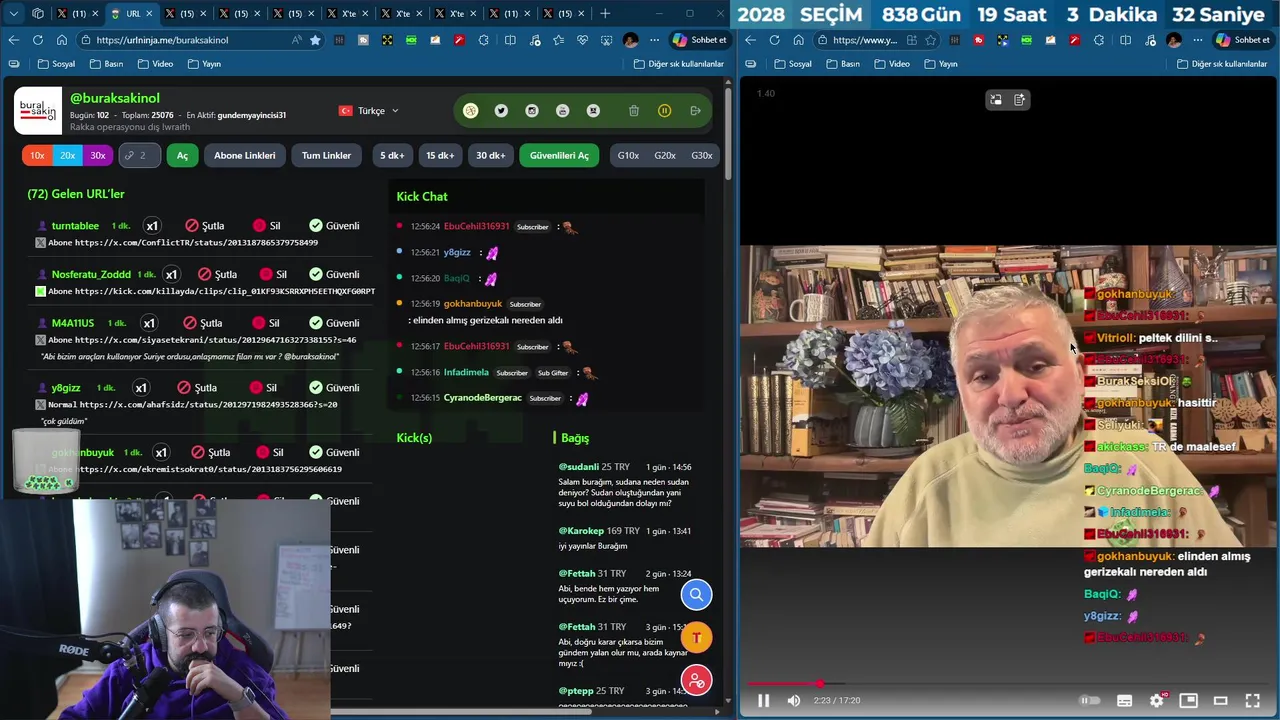1280x720 pixels.
Task: Click the x1 badge for y8gizz
Action: click(141, 388)
